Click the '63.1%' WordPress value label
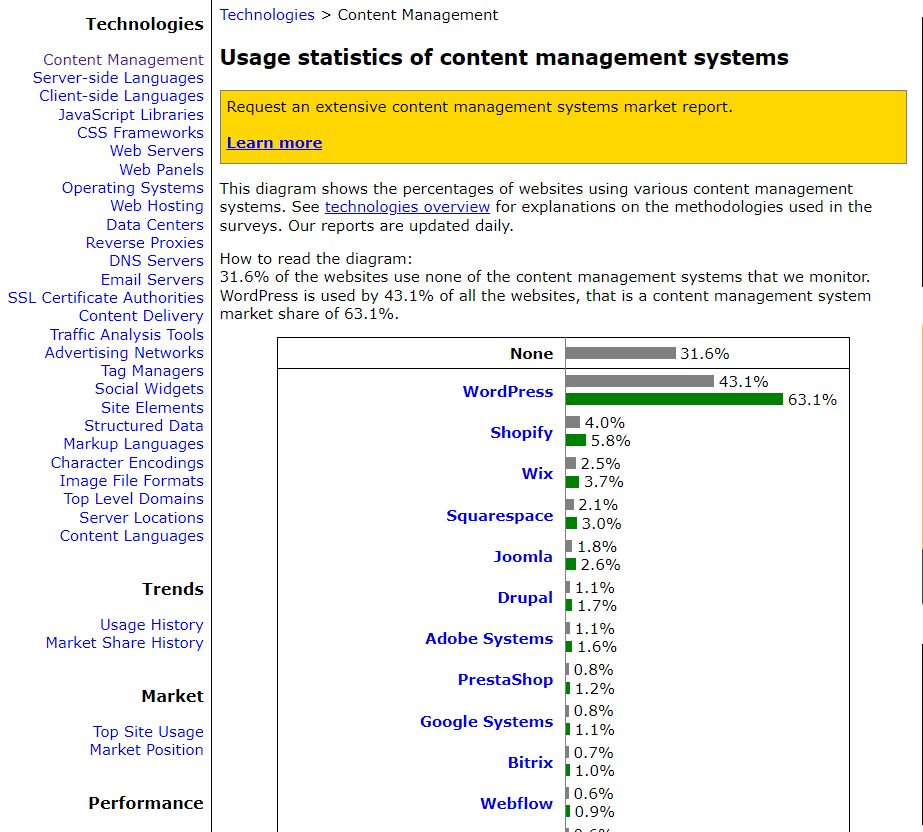 pyautogui.click(x=812, y=400)
